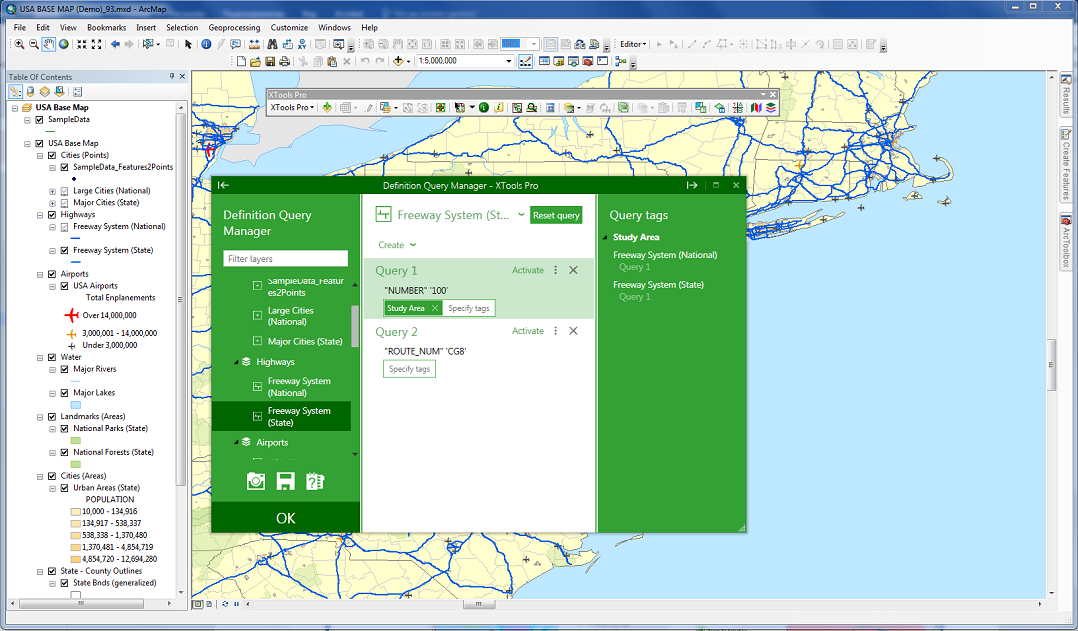Open the Geoprocessing menu
Image resolution: width=1078 pixels, height=631 pixels.
[234, 27]
